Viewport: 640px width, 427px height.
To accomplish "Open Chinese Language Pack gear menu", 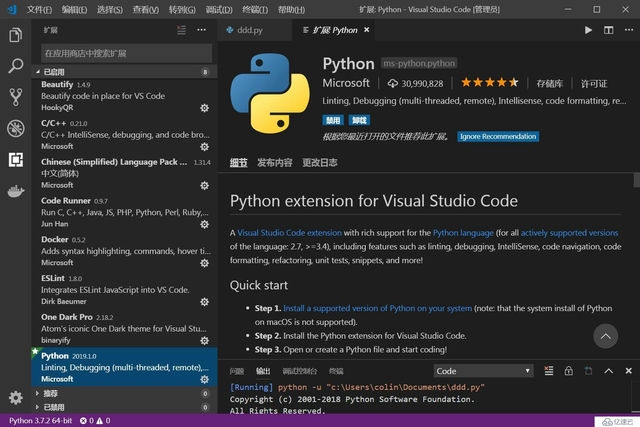I will tap(204, 185).
